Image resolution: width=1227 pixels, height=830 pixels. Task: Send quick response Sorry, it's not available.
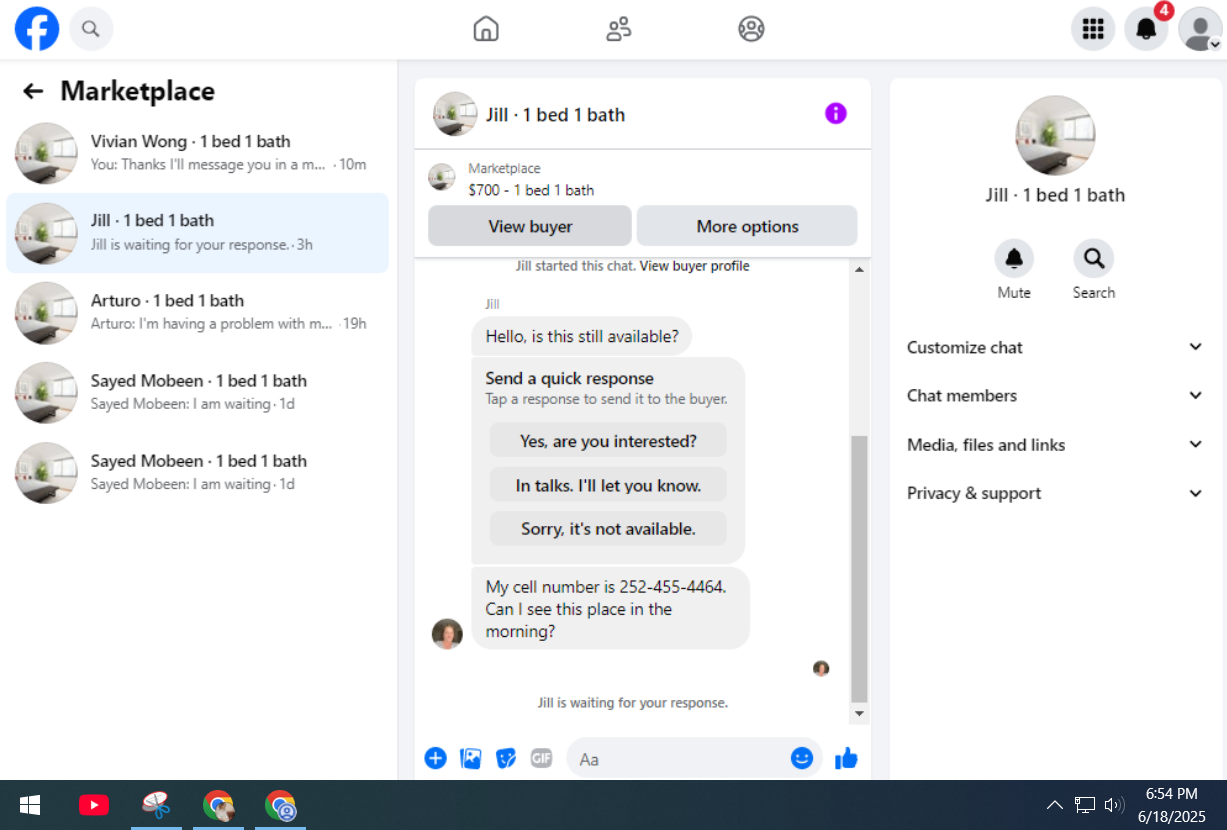[x=608, y=529]
